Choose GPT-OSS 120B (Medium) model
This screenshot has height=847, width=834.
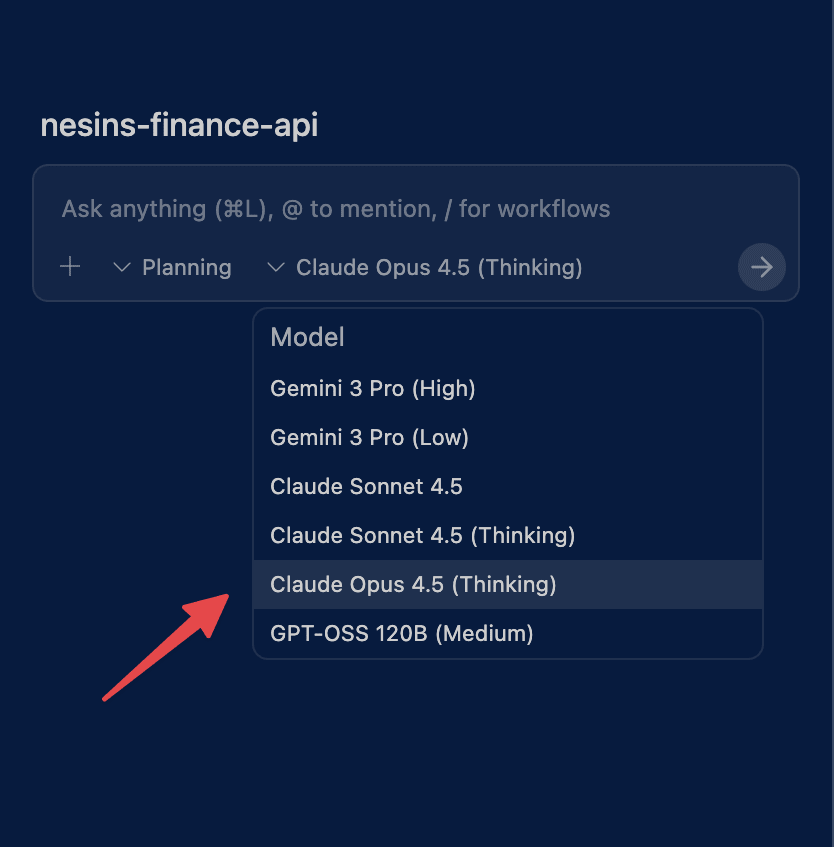pyautogui.click(x=401, y=633)
